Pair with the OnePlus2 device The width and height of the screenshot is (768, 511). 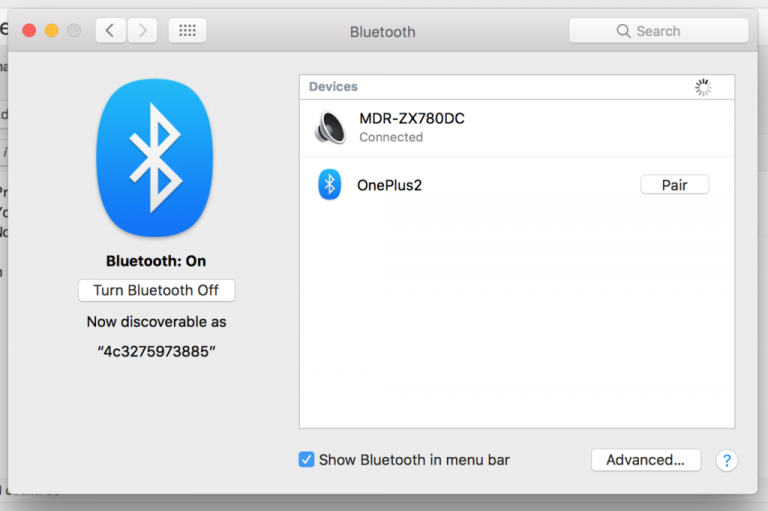[674, 185]
